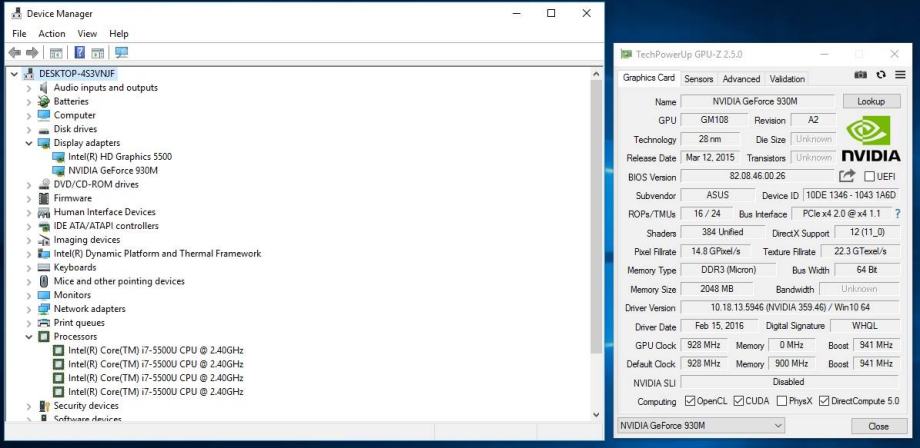Expand the Human Interface Devices node
Viewport: 920px width, 448px height.
click(x=29, y=212)
